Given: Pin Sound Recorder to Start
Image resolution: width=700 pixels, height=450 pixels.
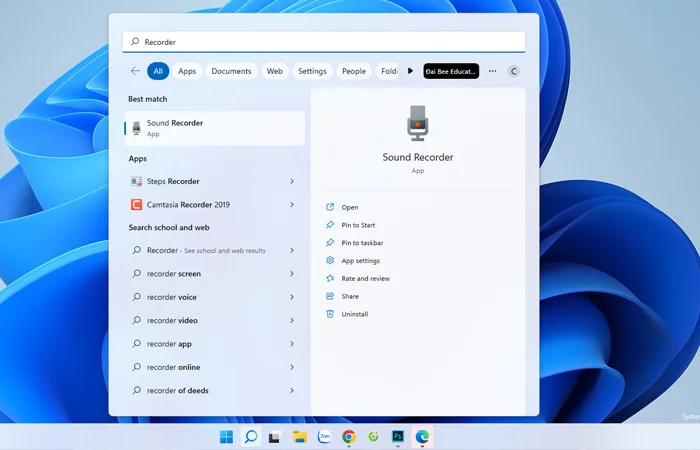Looking at the screenshot, I should [x=358, y=225].
